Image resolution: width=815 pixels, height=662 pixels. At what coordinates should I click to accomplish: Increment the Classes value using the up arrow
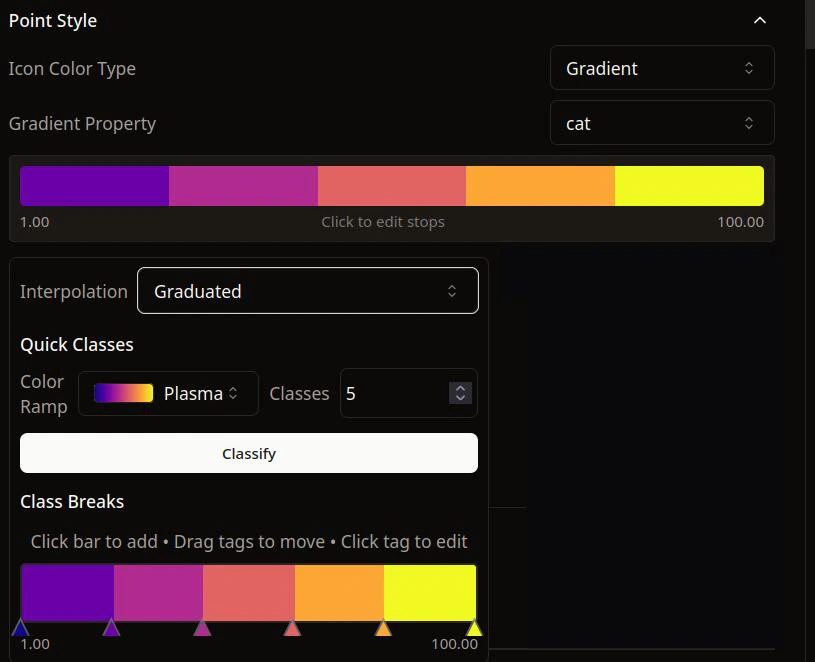click(x=459, y=386)
